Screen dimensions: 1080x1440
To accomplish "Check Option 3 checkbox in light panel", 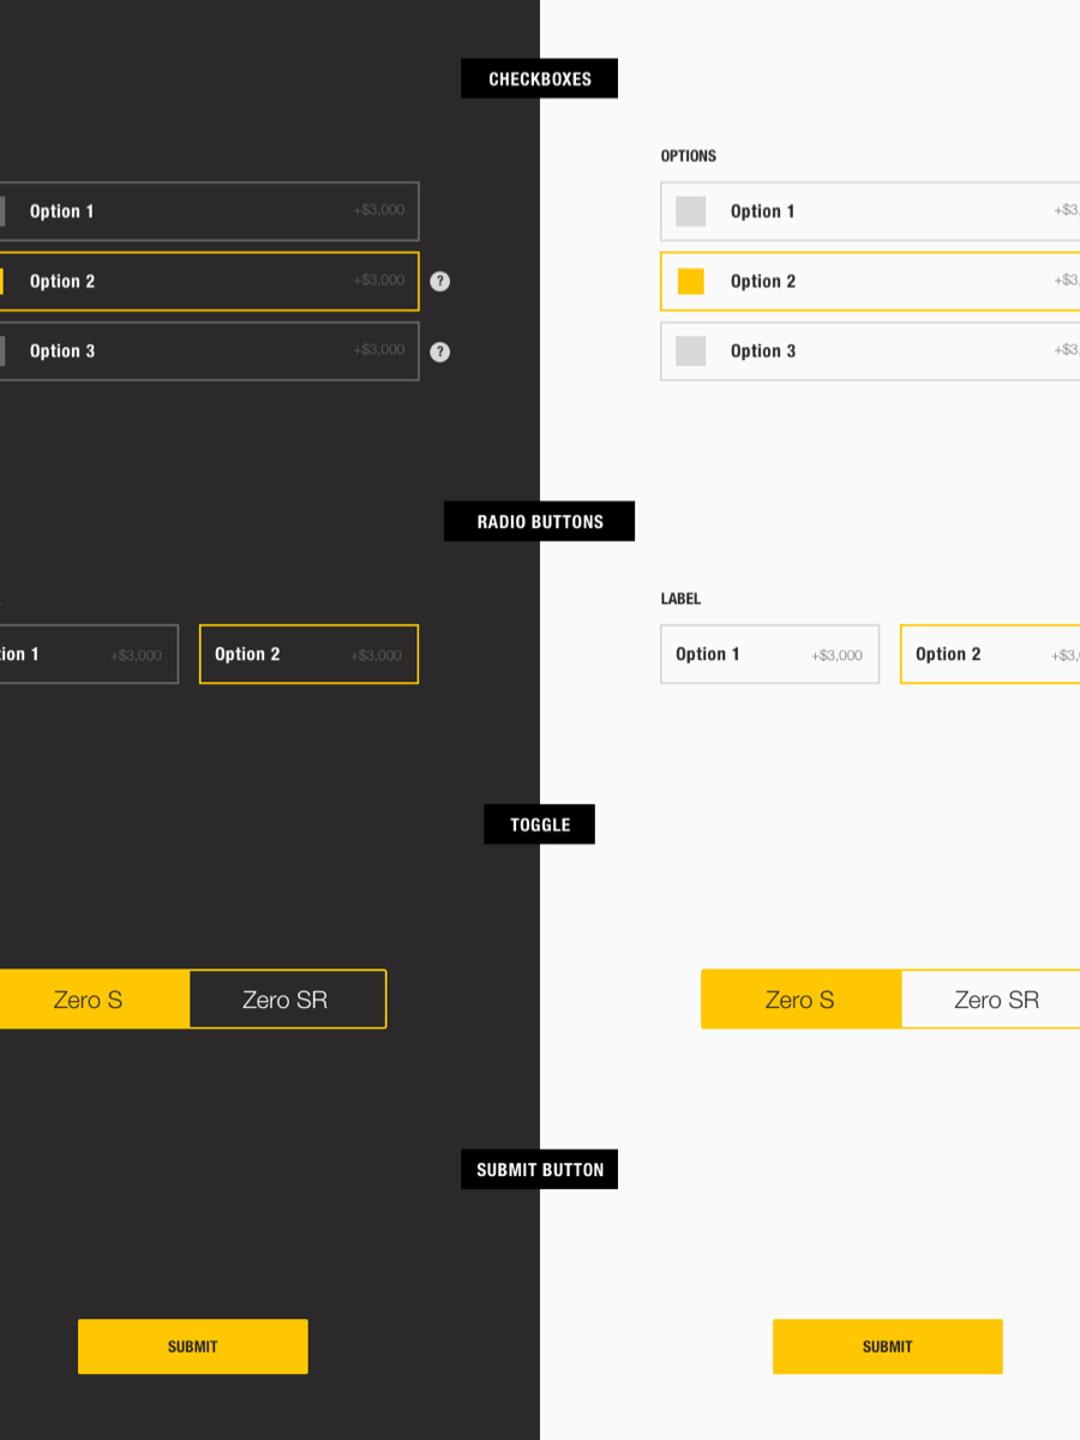I will pos(691,351).
